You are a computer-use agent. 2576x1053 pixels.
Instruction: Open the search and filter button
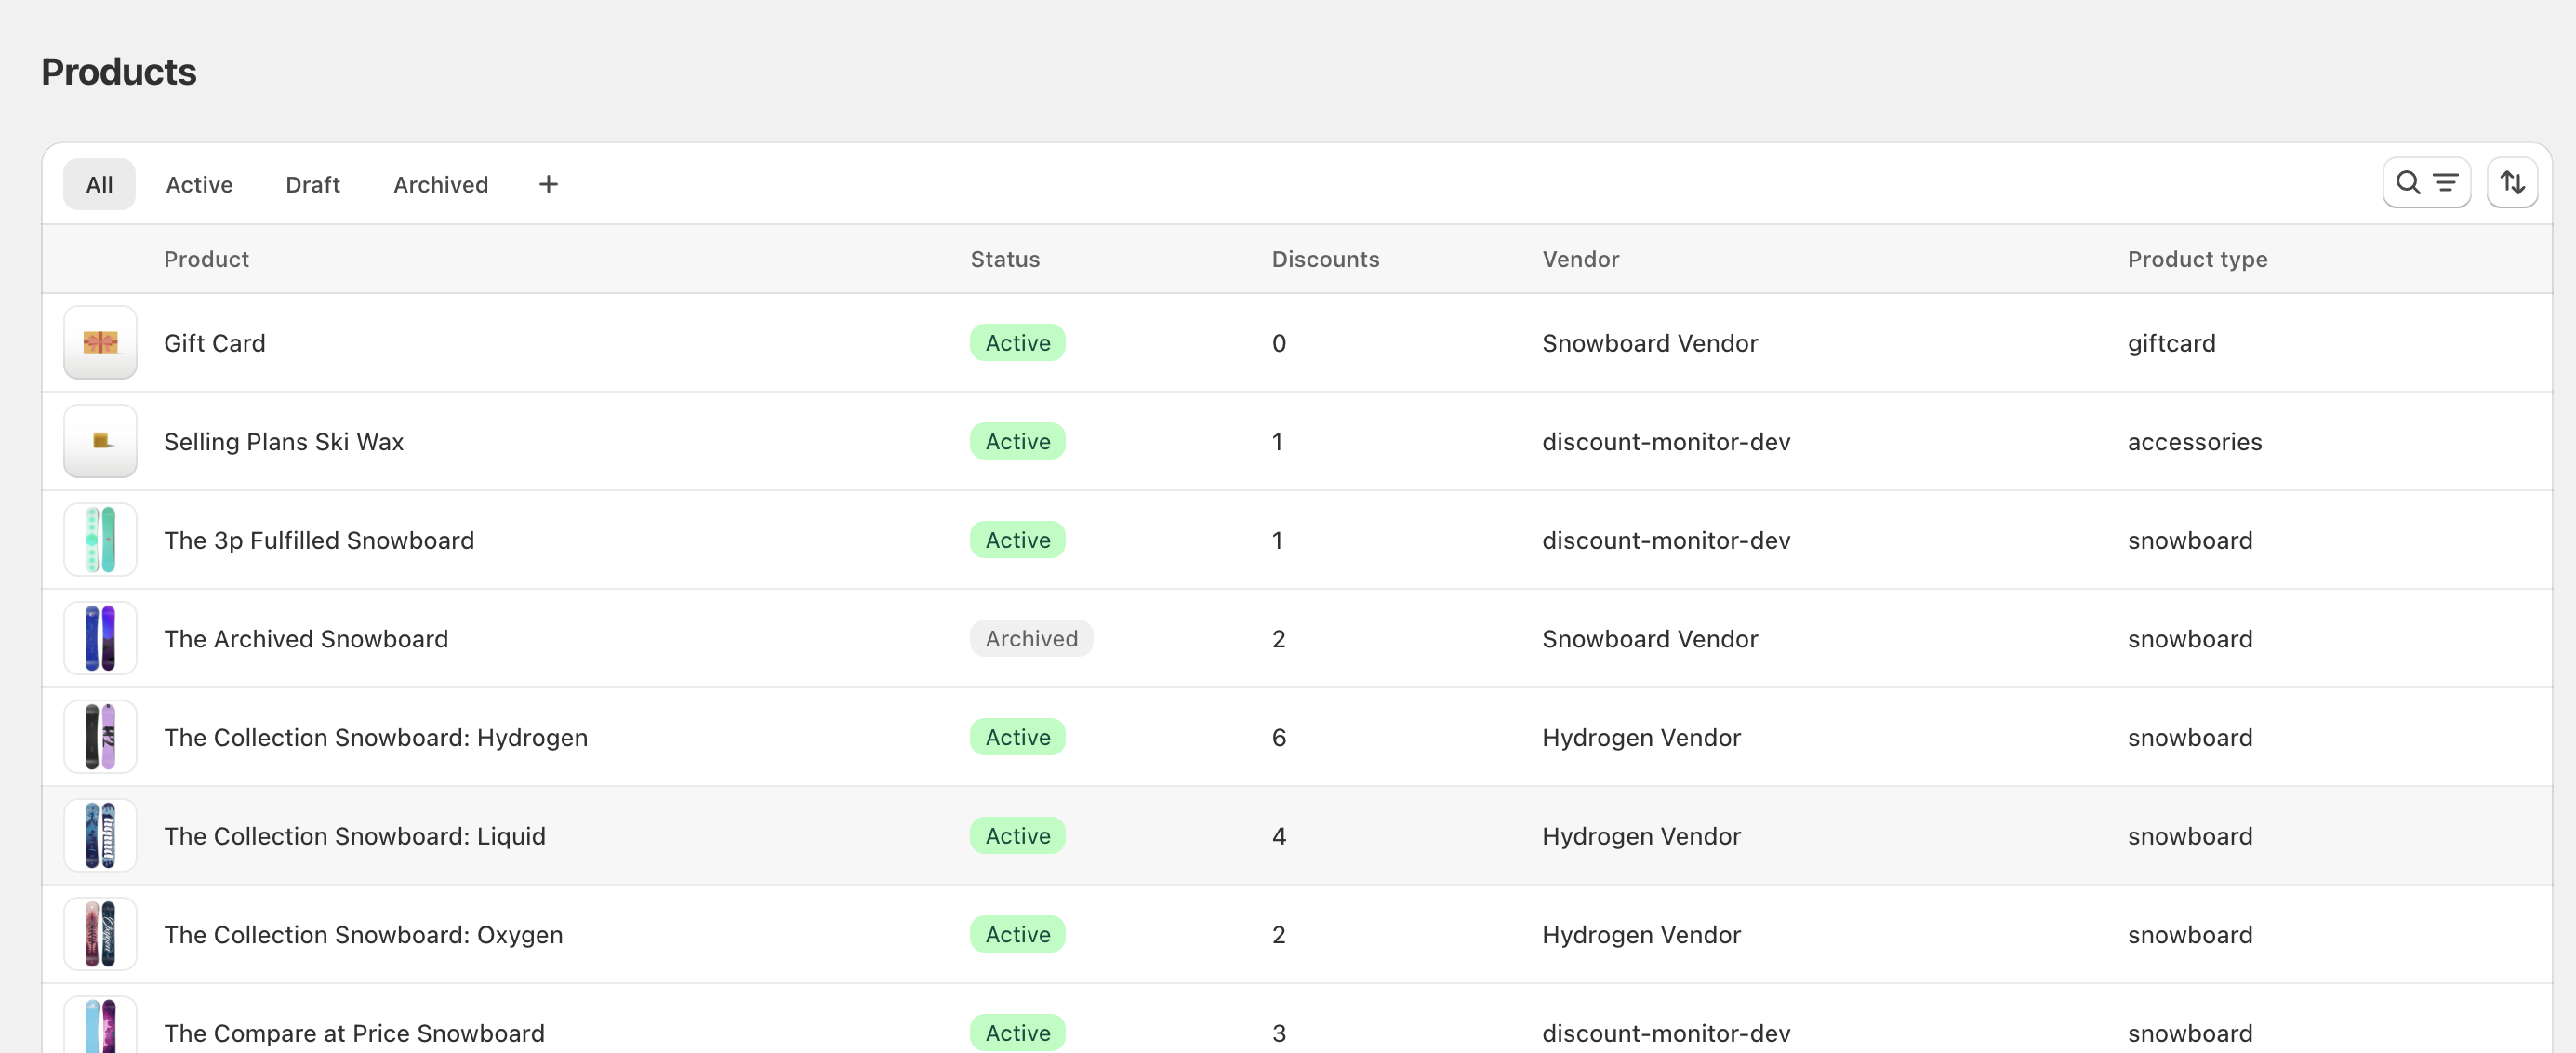point(2426,183)
